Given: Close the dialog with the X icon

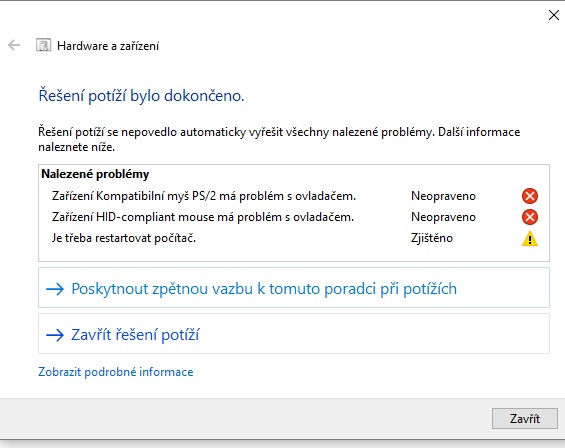Looking at the screenshot, I should (553, 15).
